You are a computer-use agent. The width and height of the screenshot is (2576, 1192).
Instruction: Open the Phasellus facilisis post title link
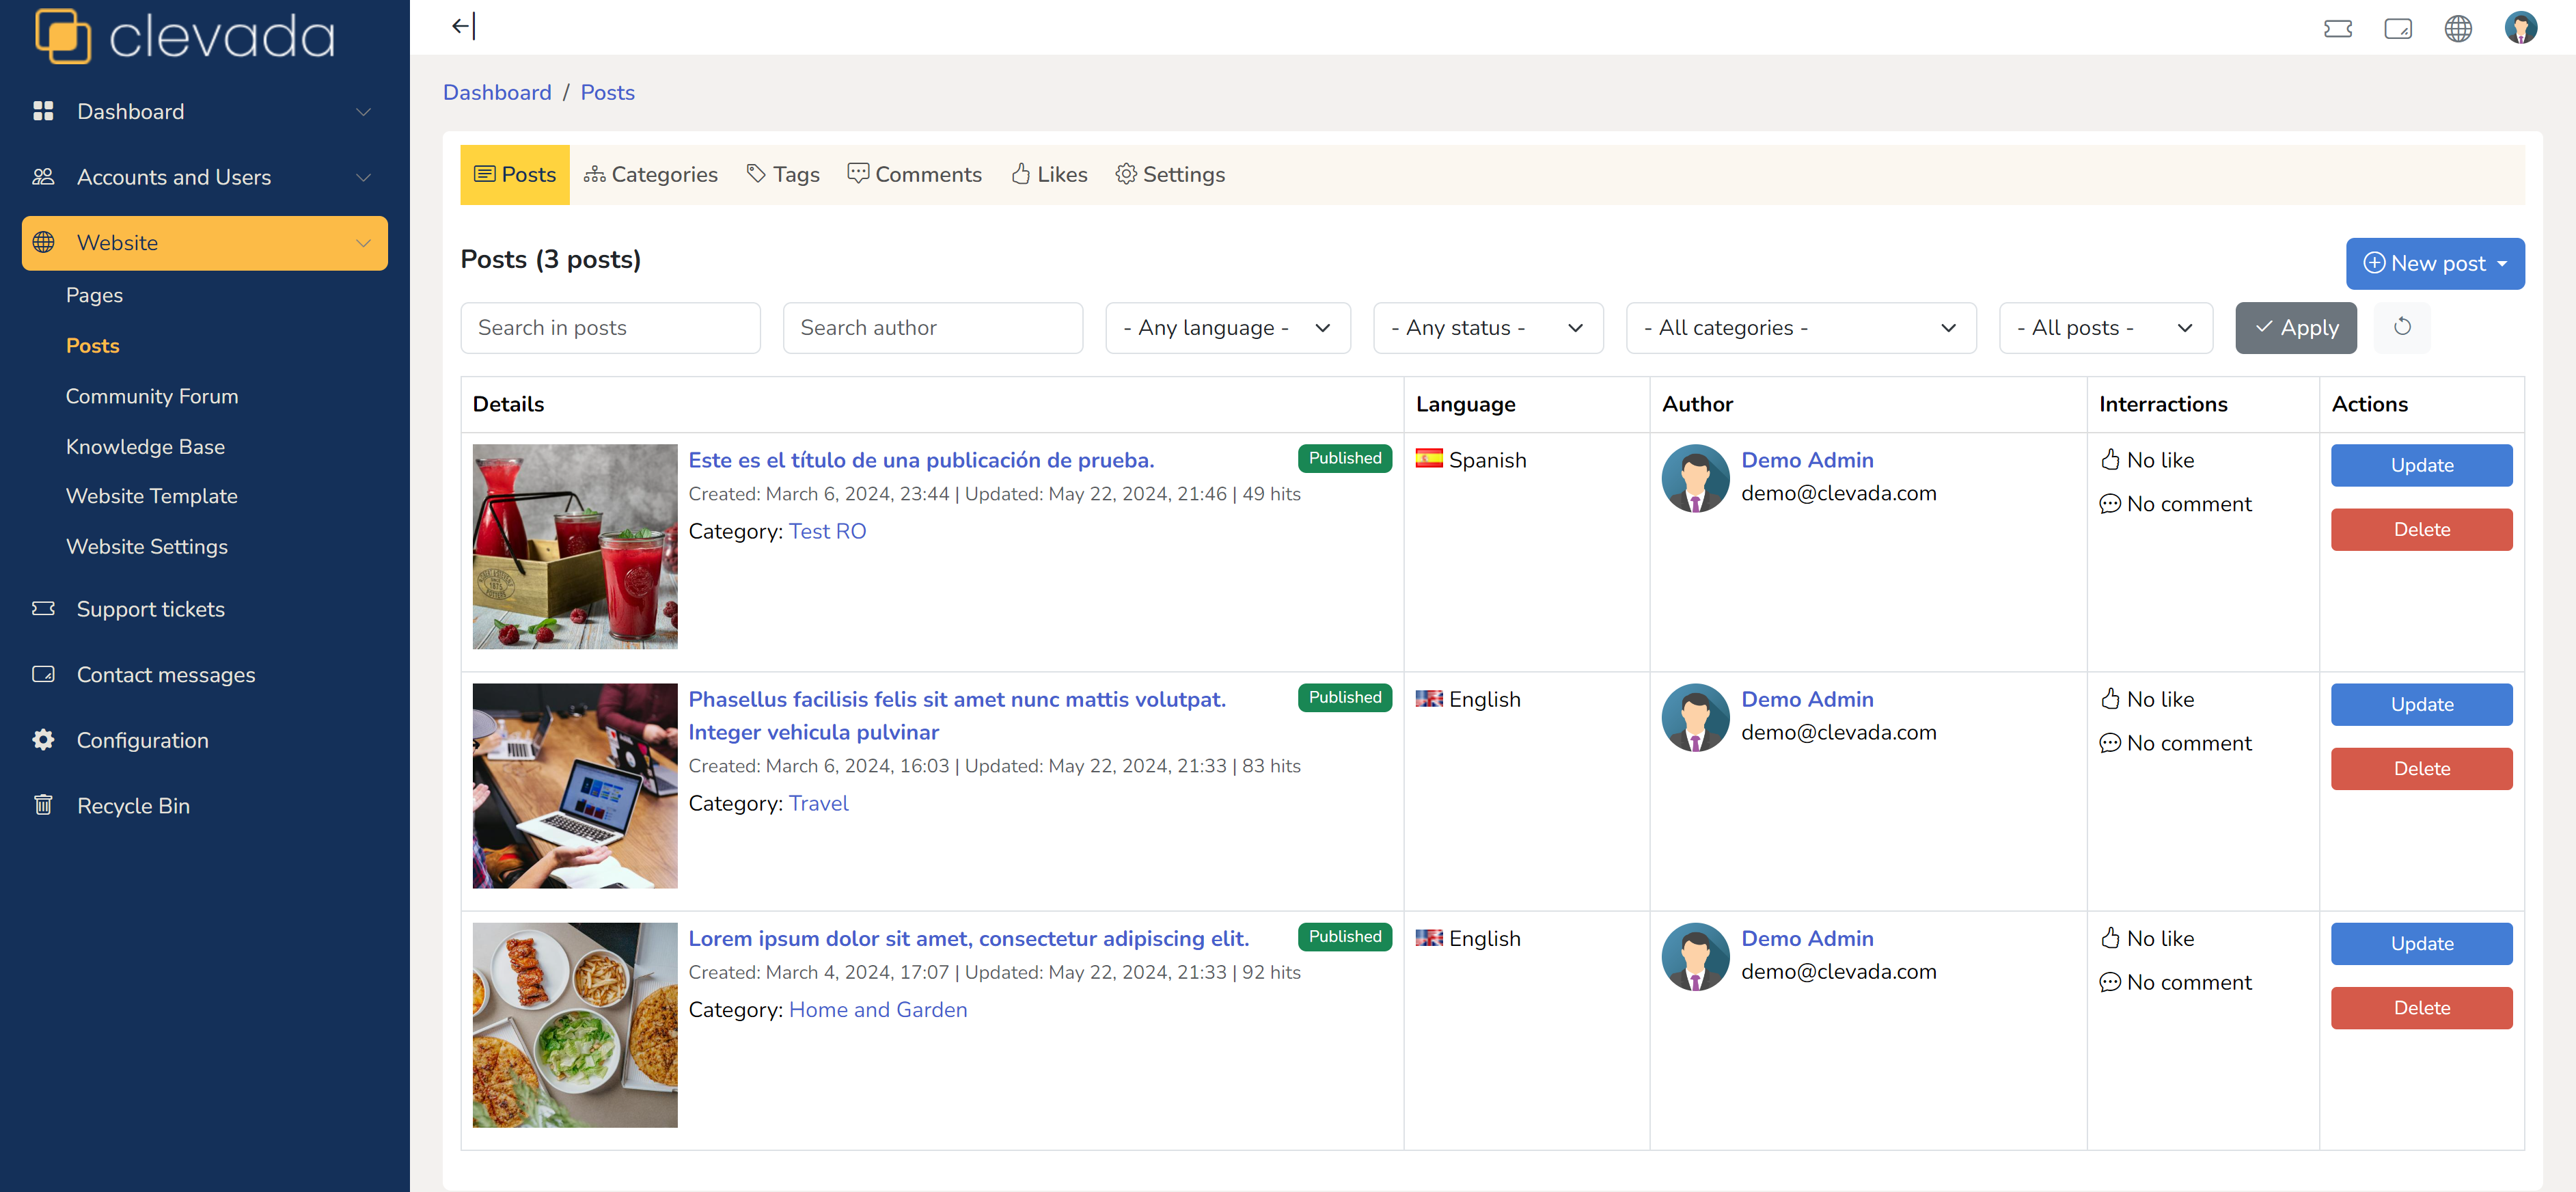tap(957, 715)
